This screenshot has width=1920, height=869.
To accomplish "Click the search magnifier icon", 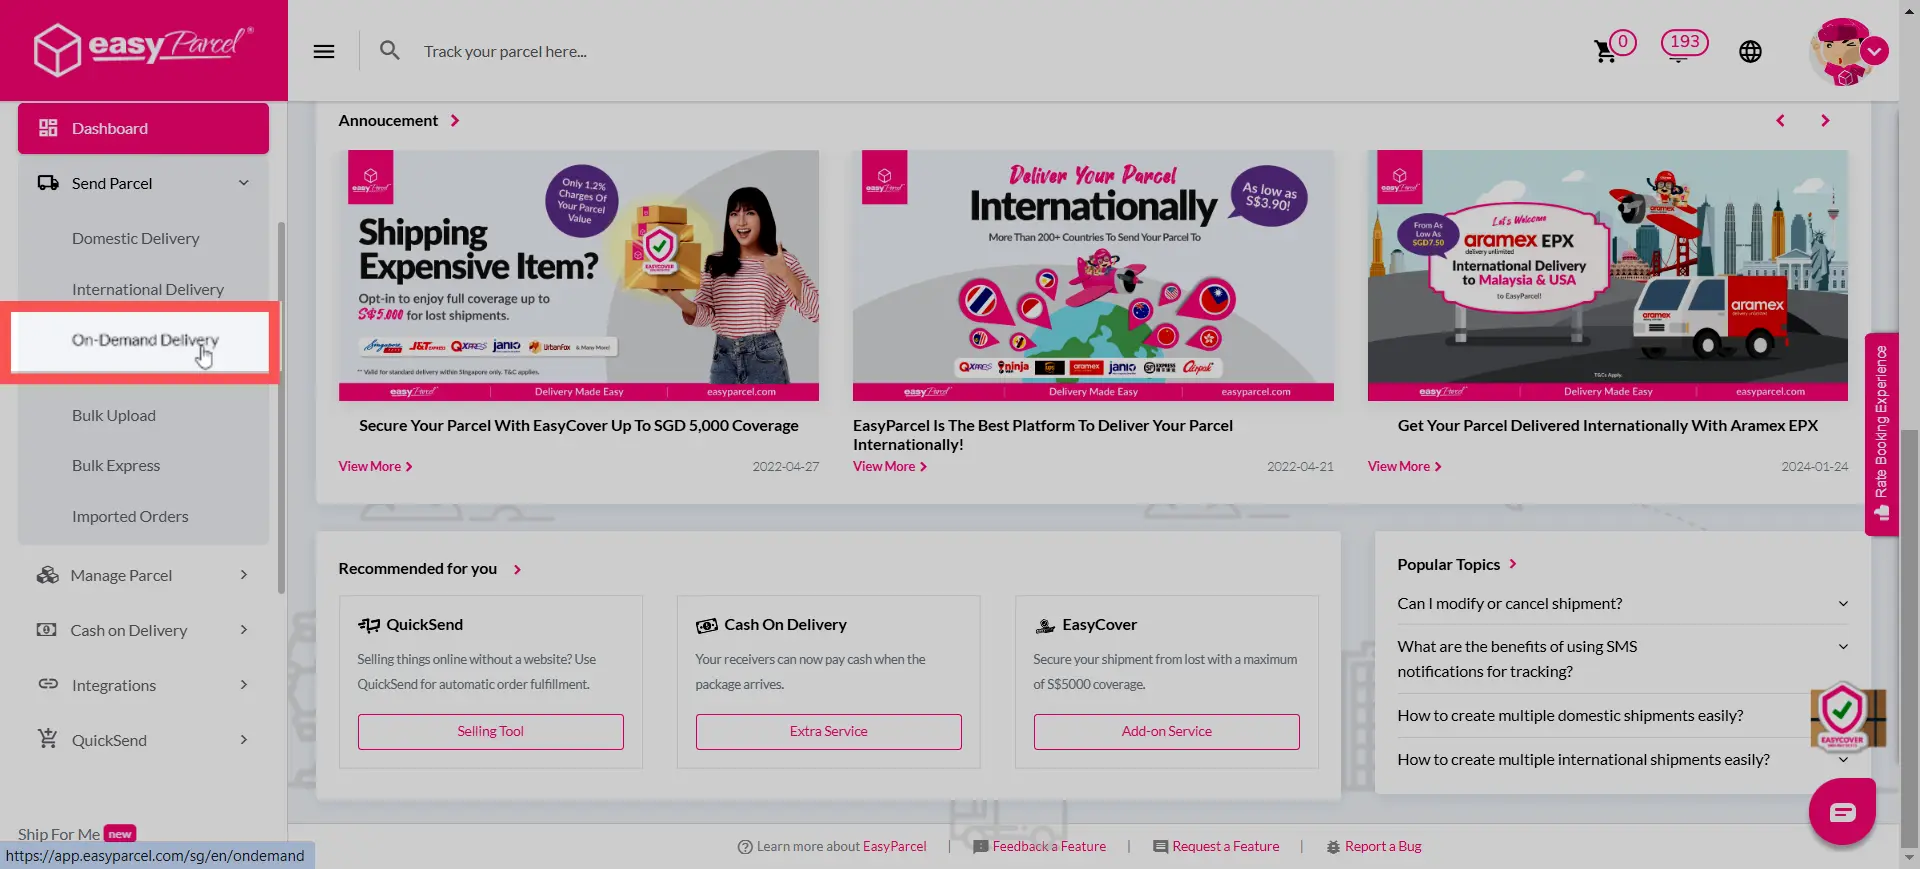I will tap(390, 50).
